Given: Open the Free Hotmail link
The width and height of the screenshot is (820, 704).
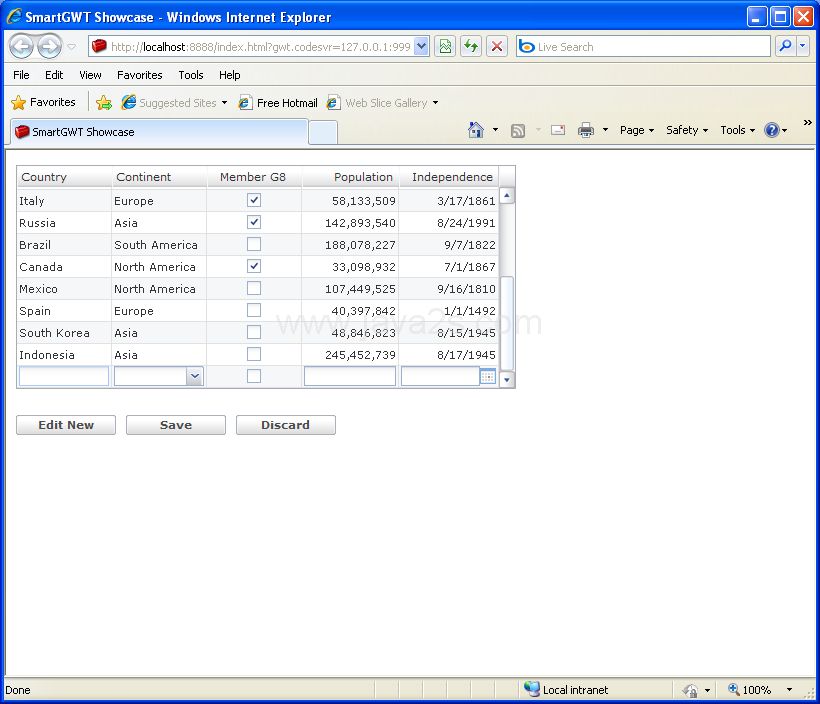Looking at the screenshot, I should pos(278,103).
